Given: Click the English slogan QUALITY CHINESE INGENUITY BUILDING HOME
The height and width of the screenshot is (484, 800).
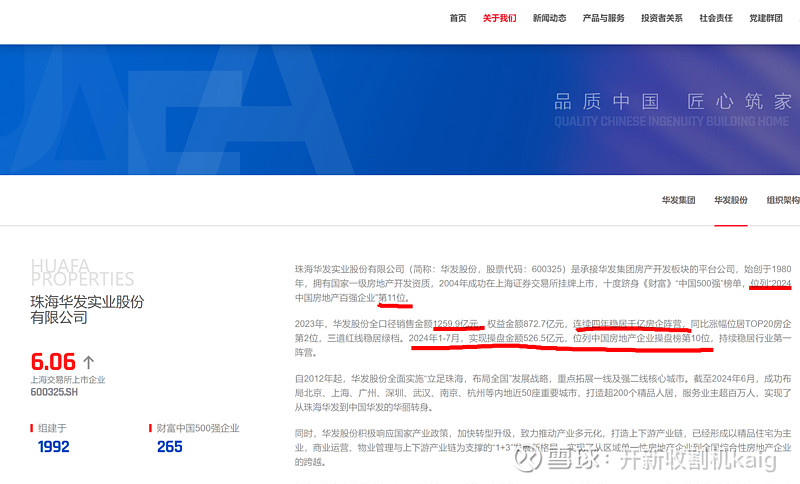Looking at the screenshot, I should click(671, 121).
